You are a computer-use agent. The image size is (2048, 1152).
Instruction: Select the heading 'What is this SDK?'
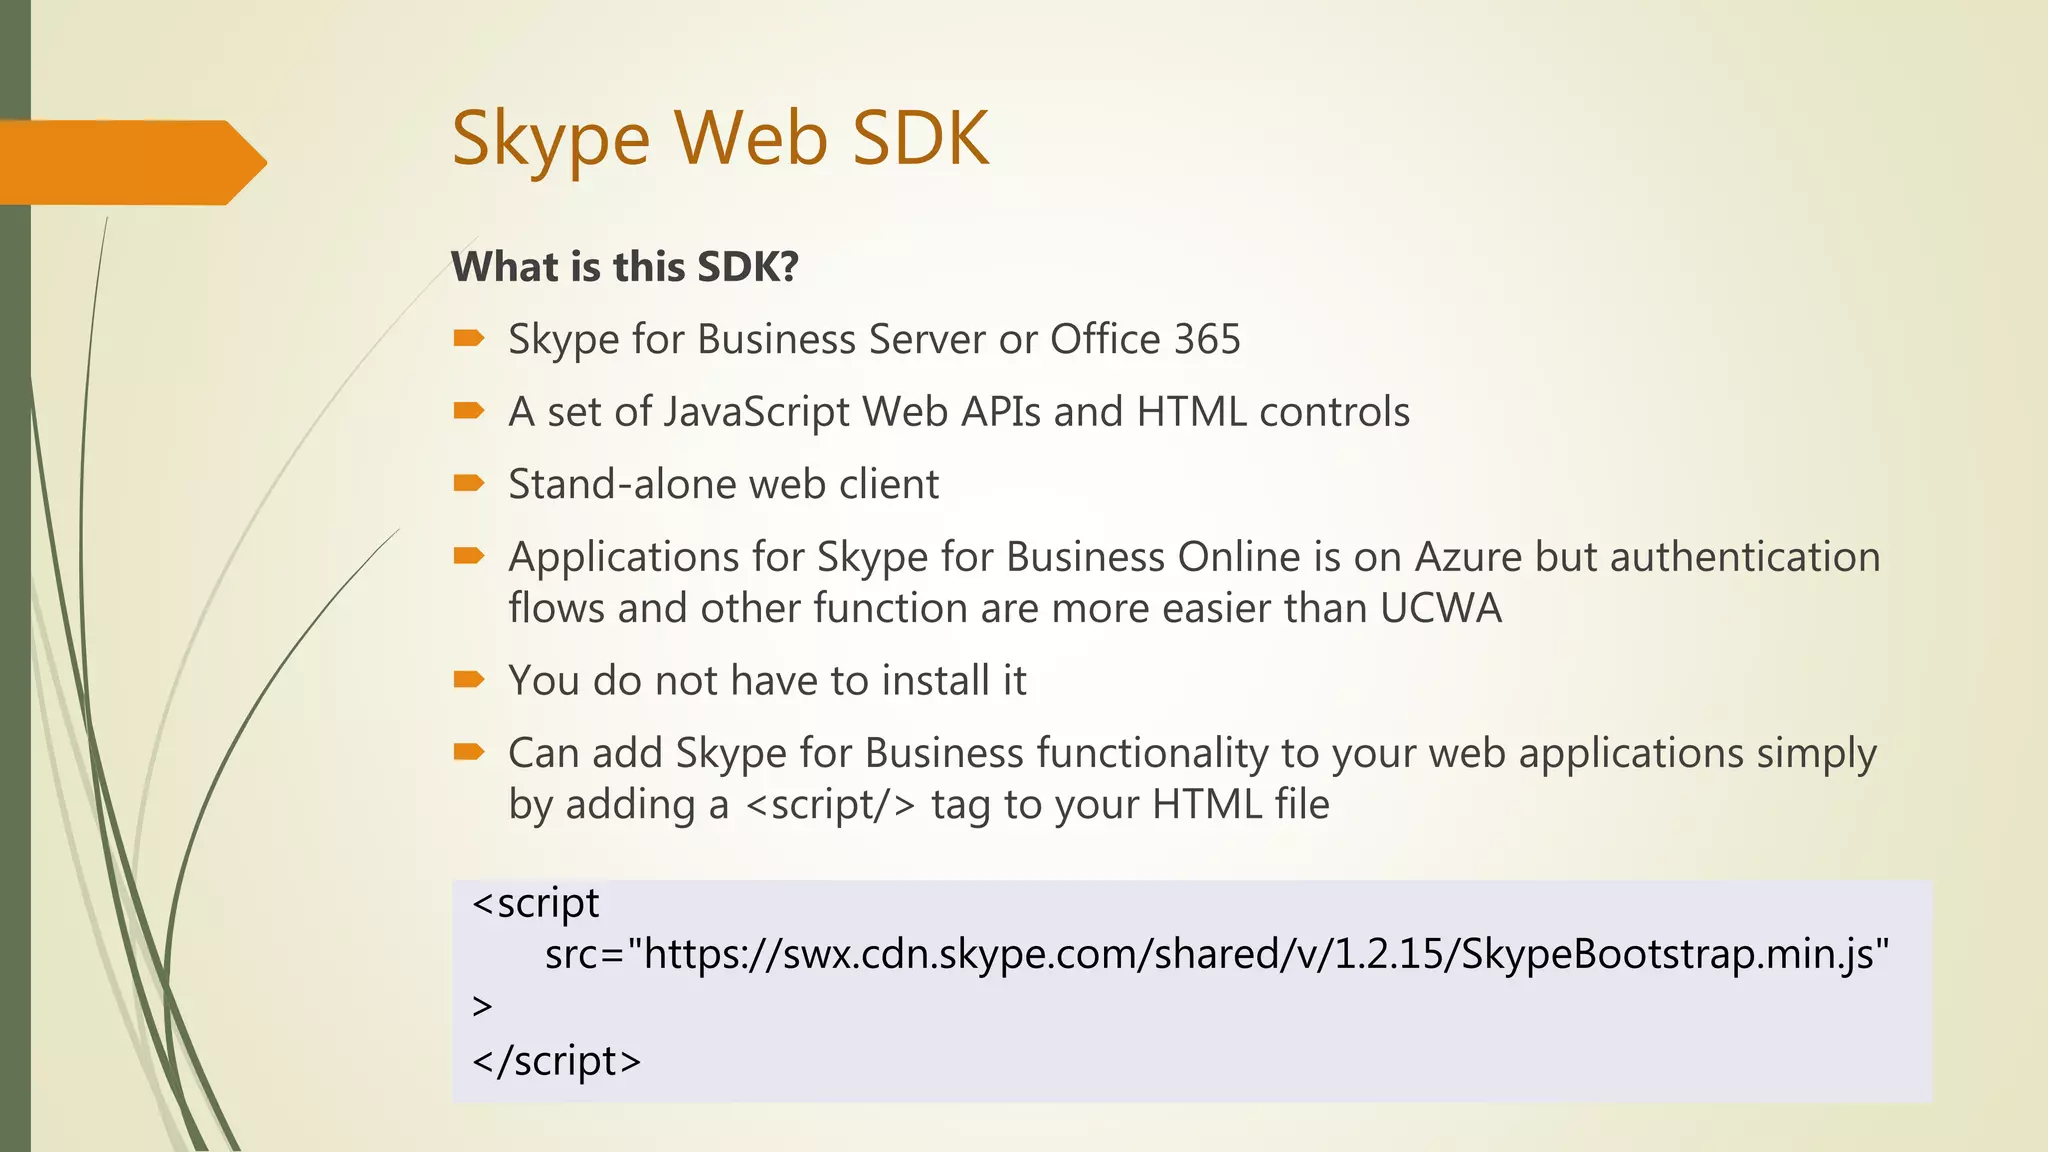[x=625, y=267]
